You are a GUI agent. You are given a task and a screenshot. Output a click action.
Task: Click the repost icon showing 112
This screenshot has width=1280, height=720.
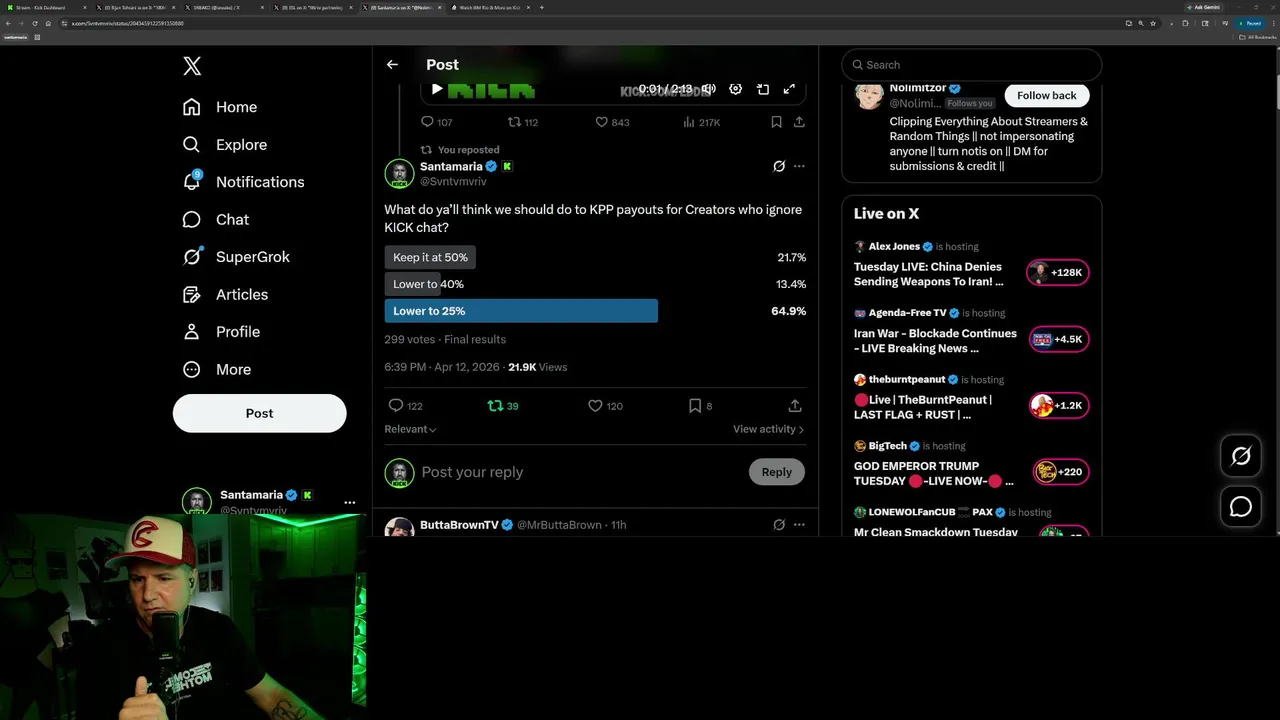(x=523, y=122)
